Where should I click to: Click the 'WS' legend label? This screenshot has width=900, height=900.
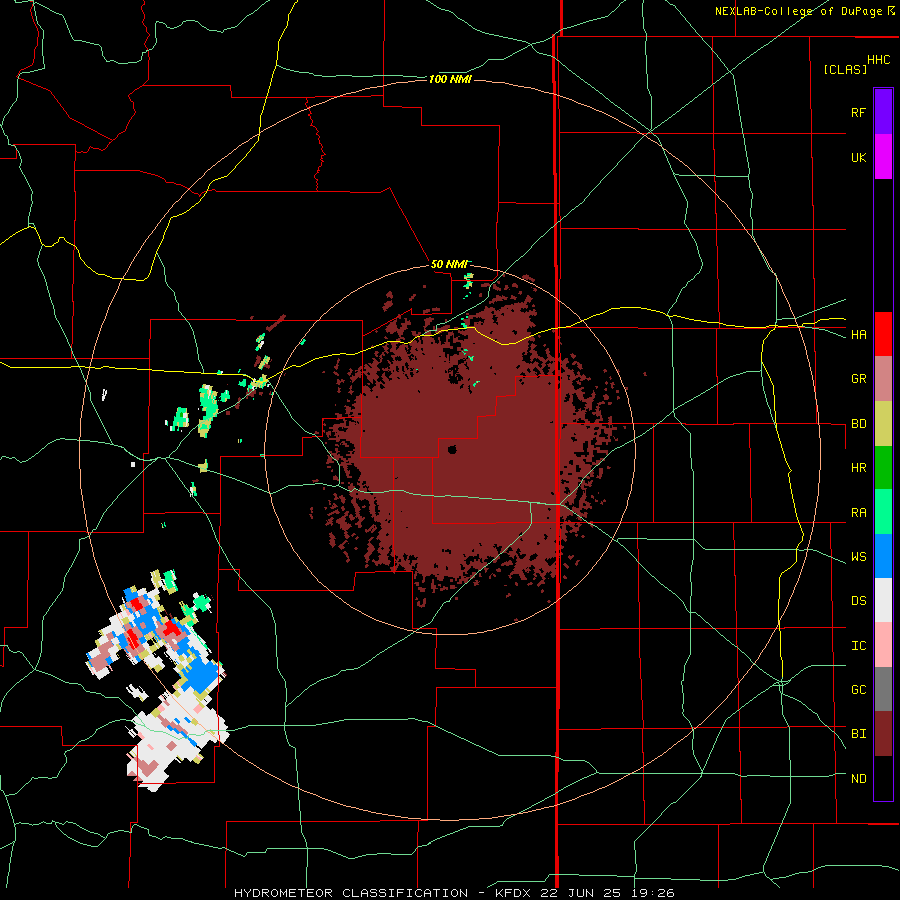pos(858,557)
